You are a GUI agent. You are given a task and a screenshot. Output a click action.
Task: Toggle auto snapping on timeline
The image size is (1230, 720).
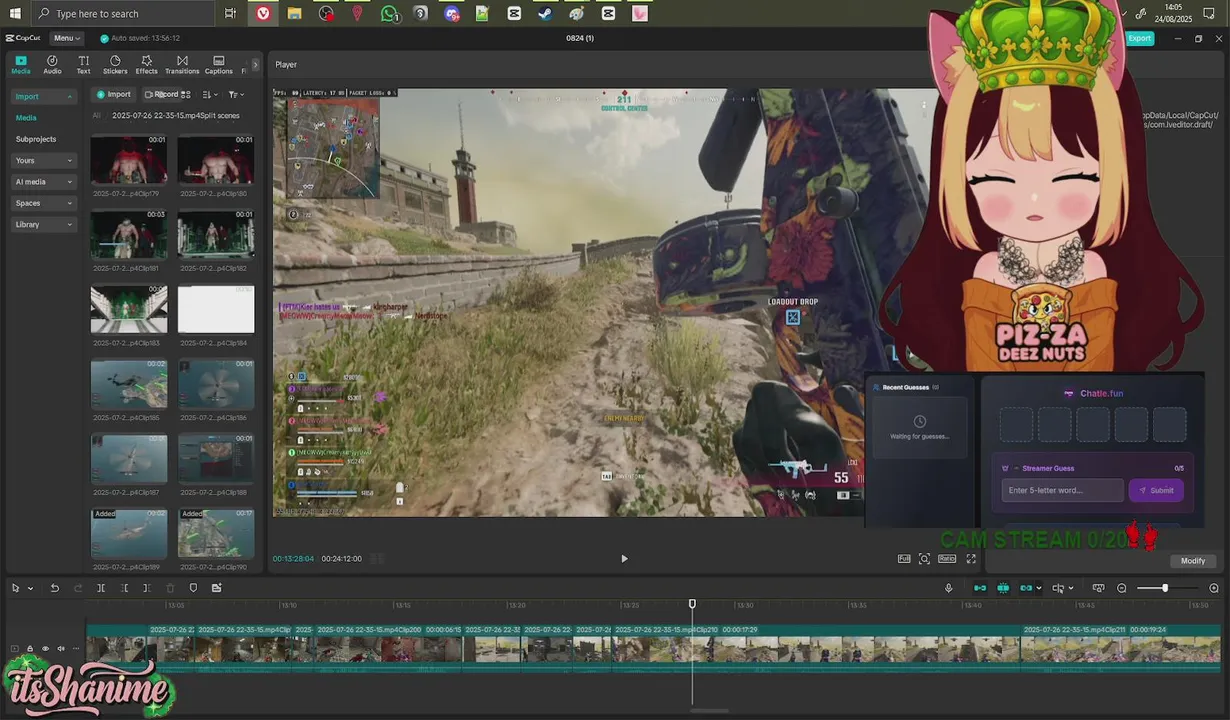pos(1003,588)
